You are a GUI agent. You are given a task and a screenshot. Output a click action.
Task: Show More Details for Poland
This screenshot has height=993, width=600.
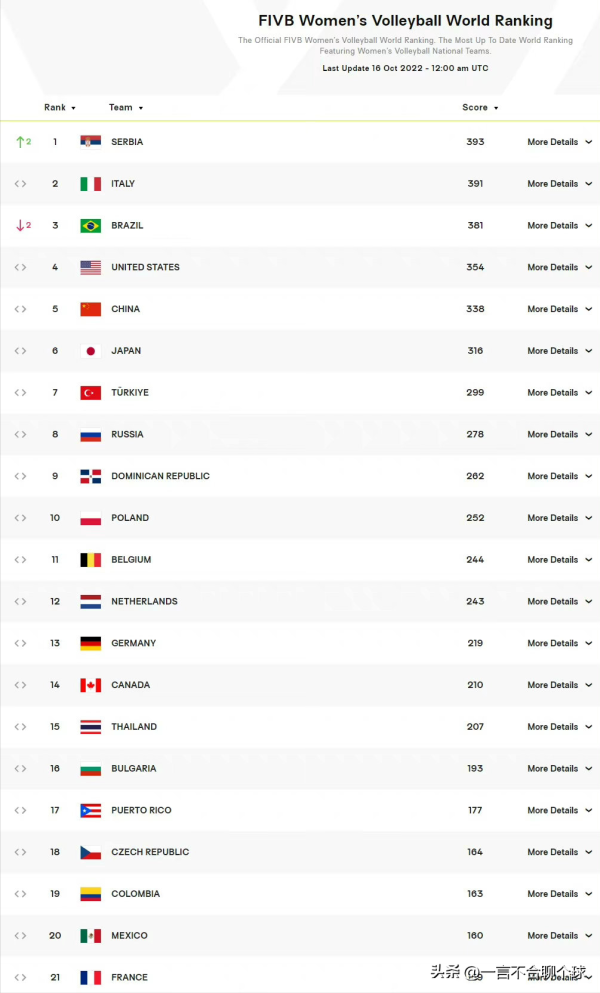pos(559,518)
